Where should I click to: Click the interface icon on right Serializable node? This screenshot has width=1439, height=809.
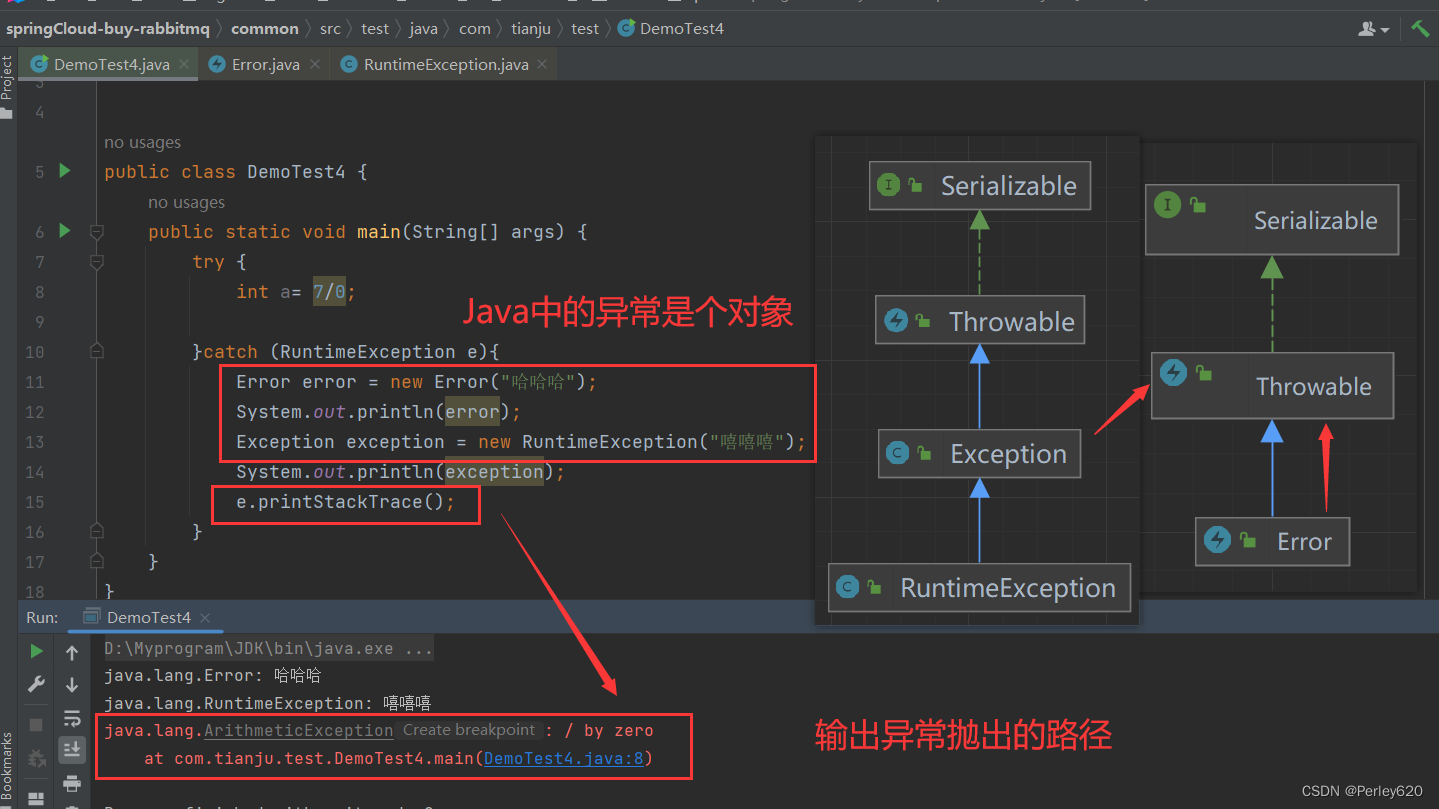tap(1167, 206)
